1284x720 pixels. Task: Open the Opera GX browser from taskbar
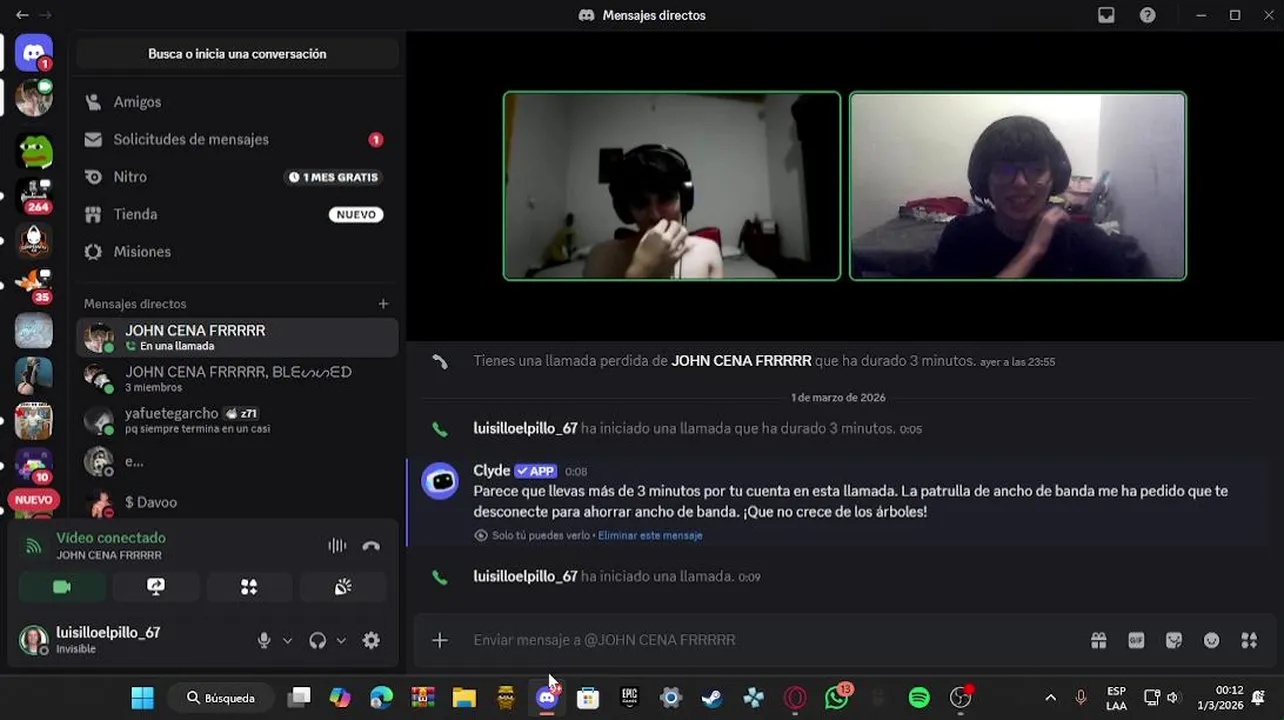795,698
